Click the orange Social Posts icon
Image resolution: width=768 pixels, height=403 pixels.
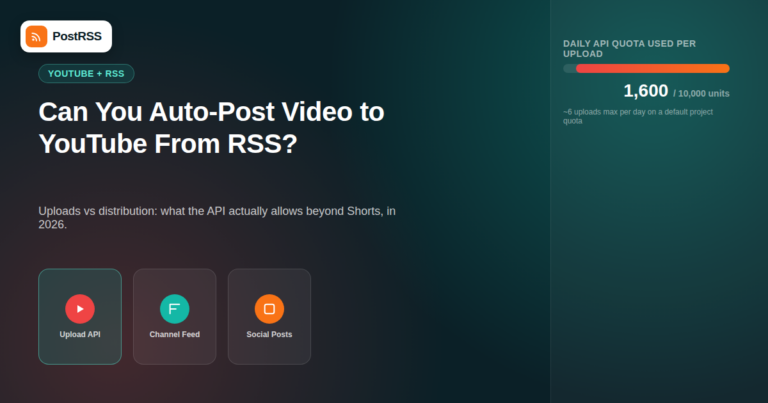pos(269,309)
